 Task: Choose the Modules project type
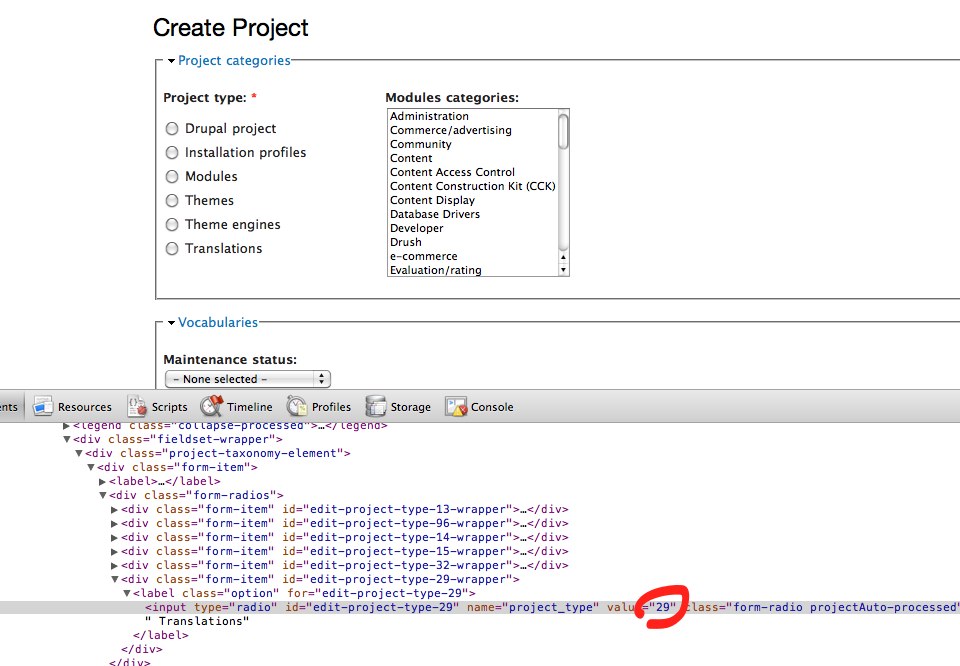coord(172,177)
